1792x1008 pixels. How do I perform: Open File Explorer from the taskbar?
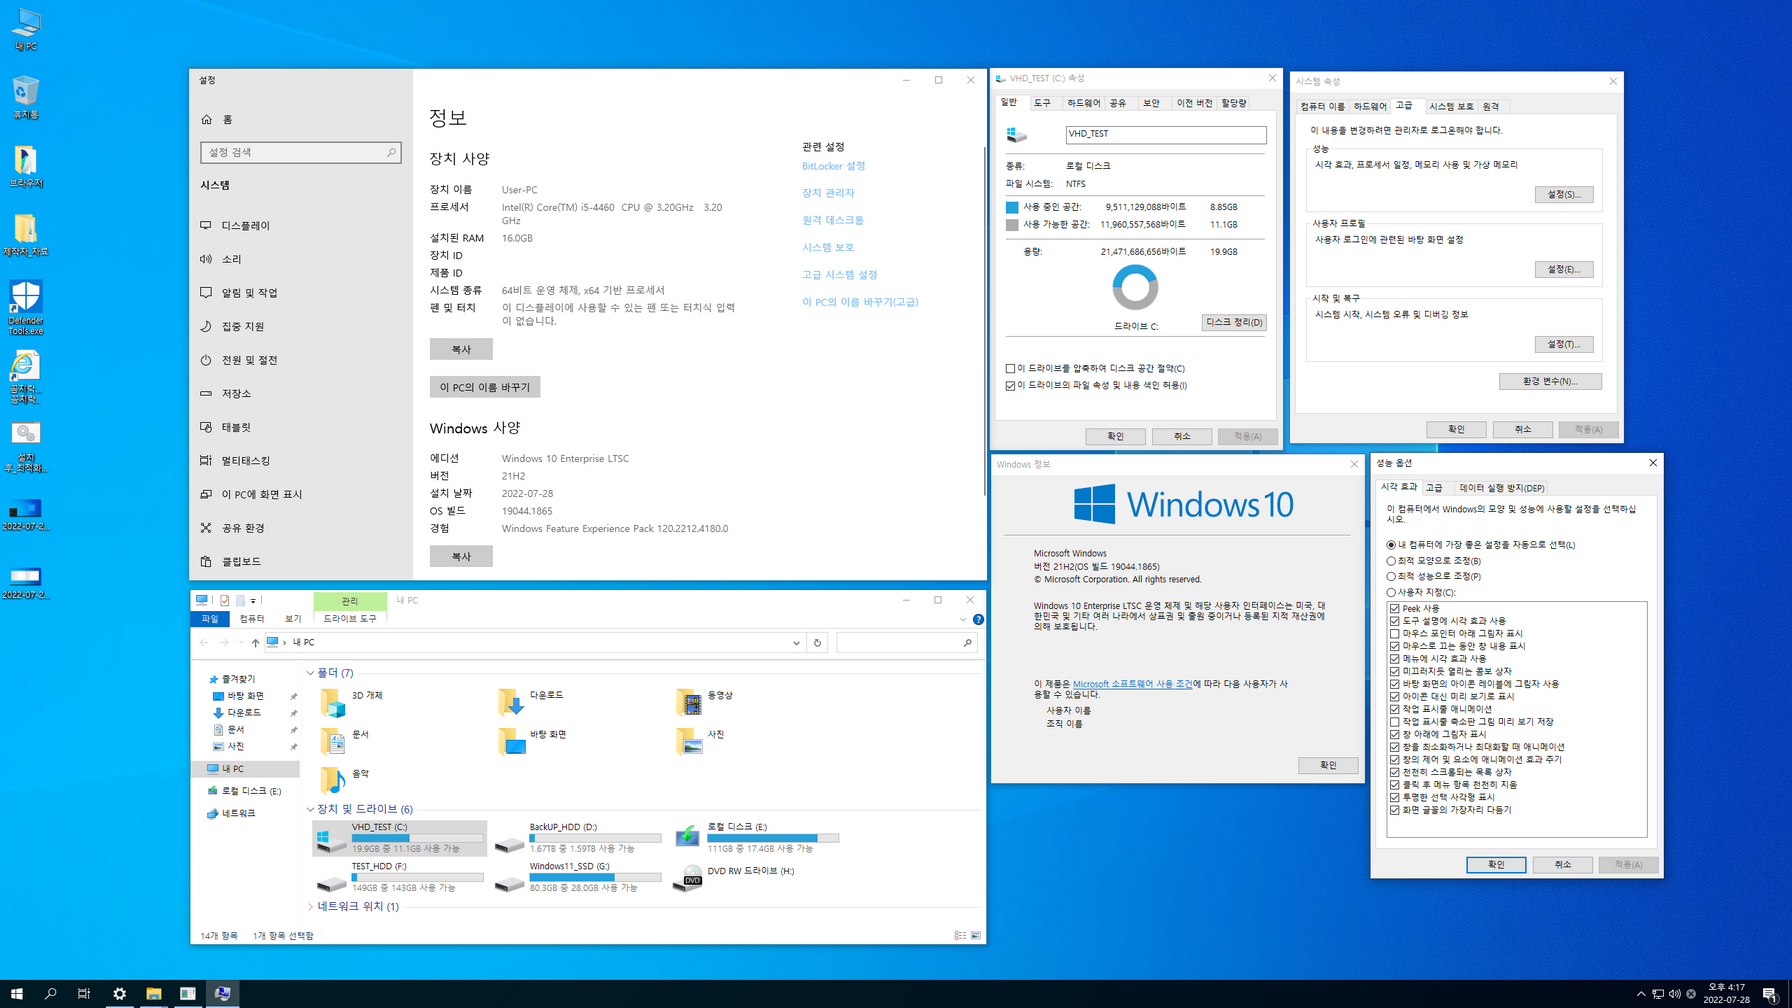pos(153,993)
